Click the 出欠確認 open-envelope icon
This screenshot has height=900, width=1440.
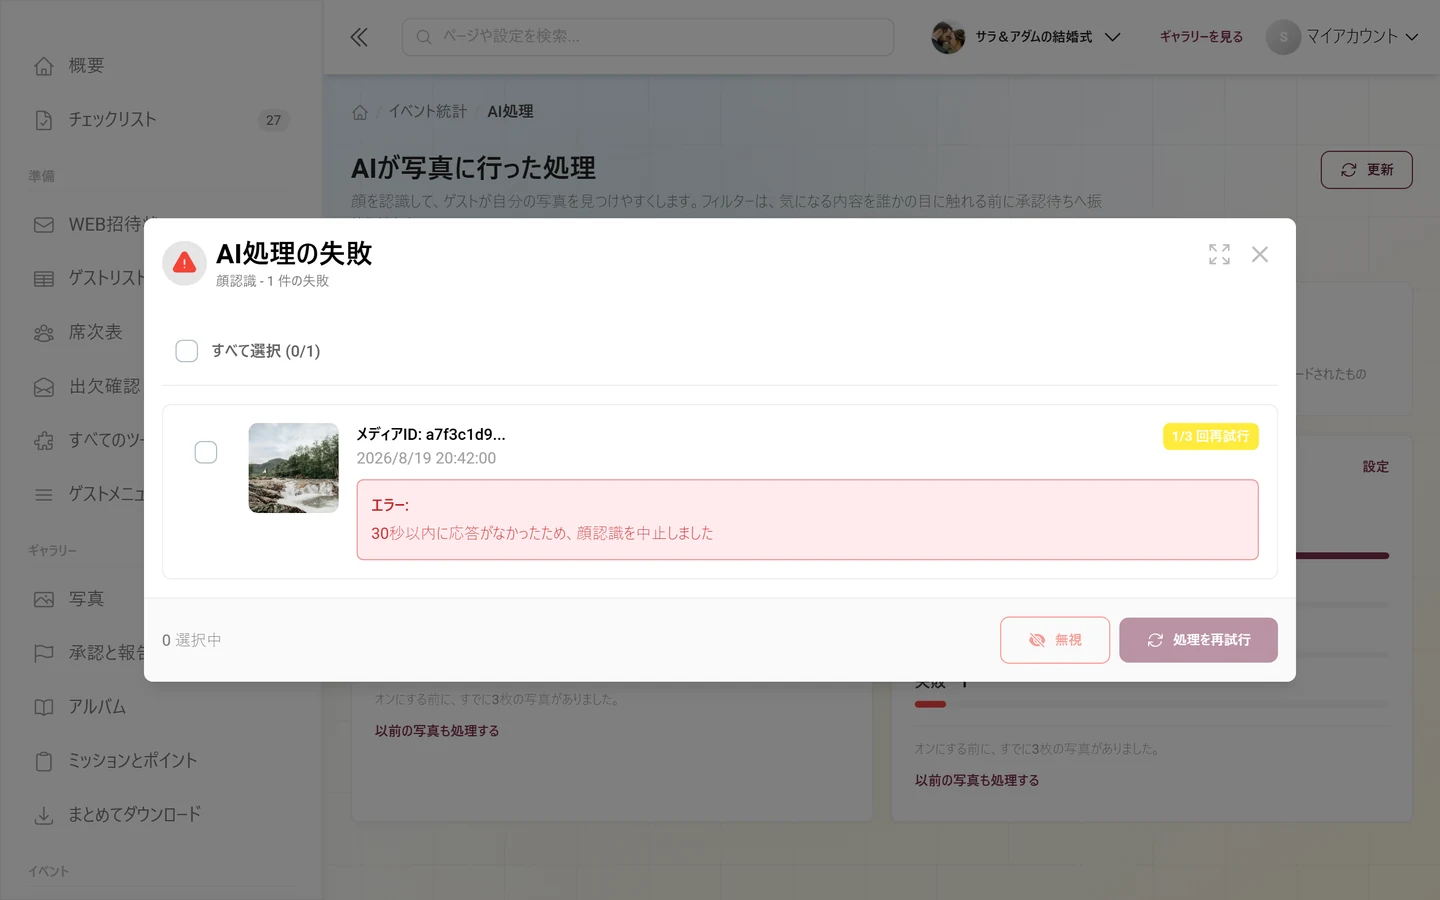[44, 387]
